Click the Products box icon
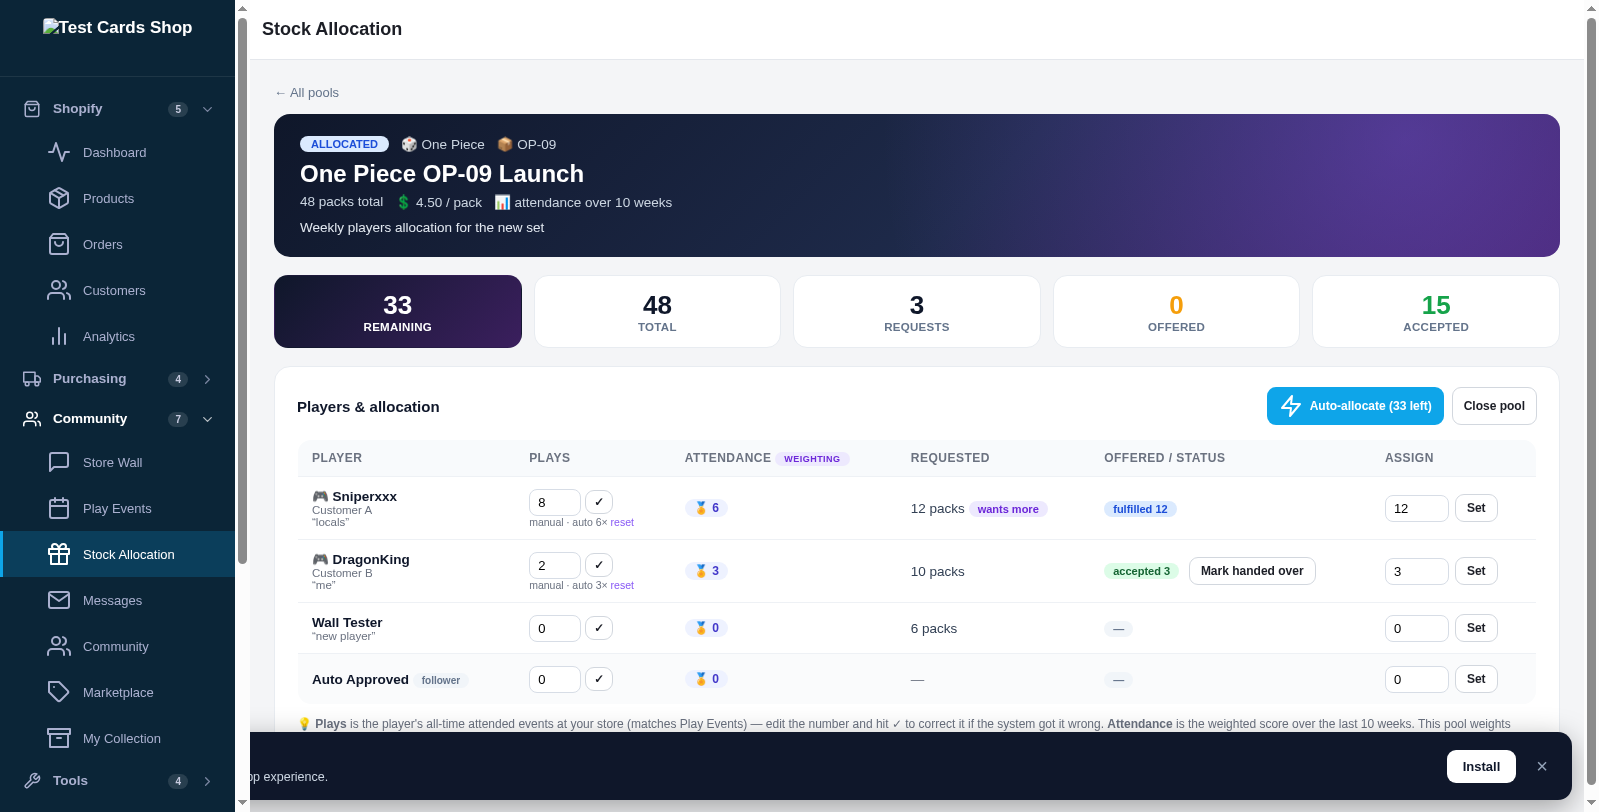 [59, 198]
